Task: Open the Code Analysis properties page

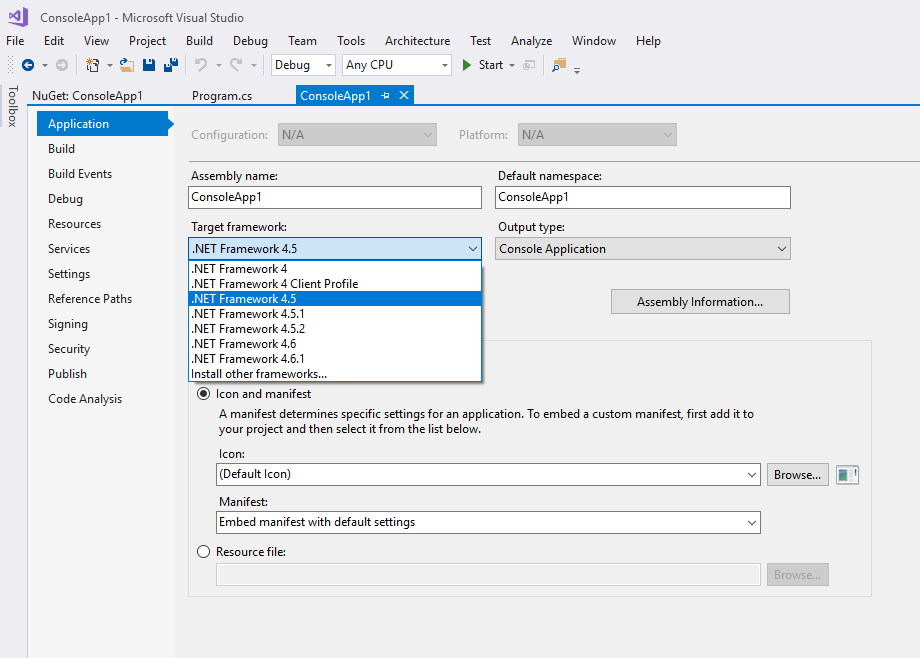Action: 85,399
